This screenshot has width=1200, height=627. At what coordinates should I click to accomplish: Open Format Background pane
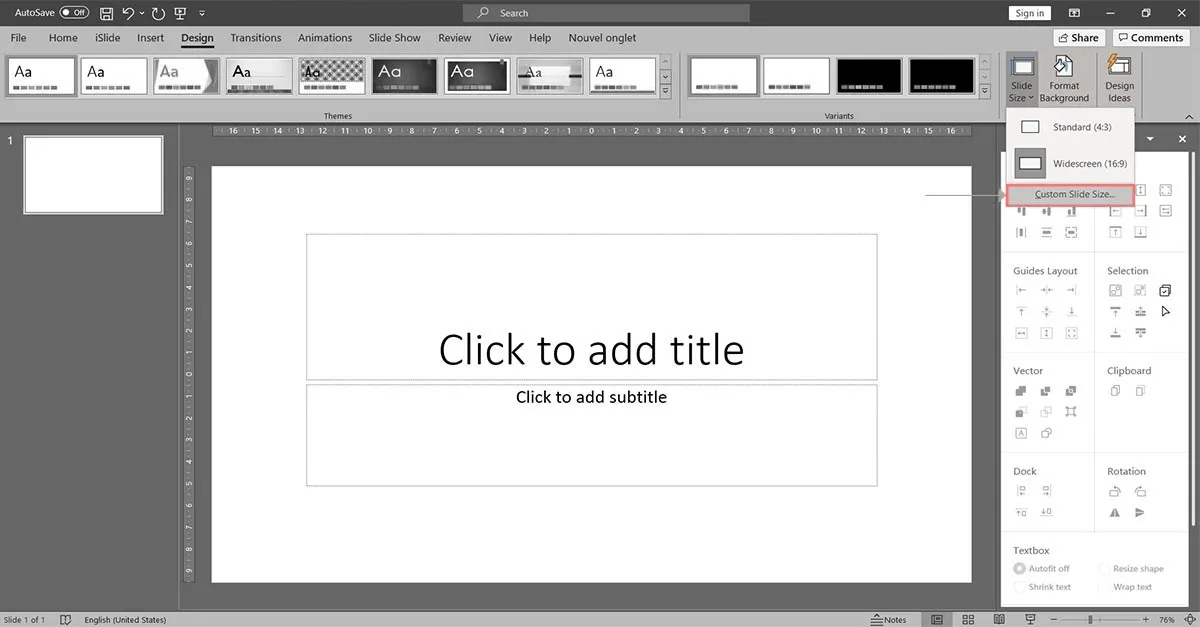click(1064, 79)
